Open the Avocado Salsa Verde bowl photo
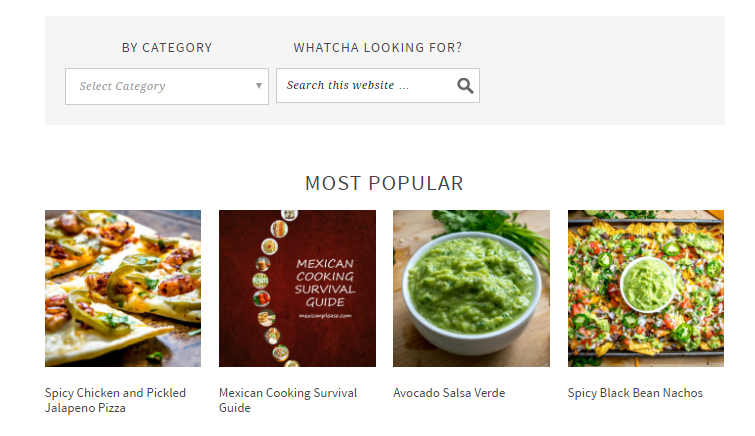The image size is (755, 436). [x=471, y=288]
